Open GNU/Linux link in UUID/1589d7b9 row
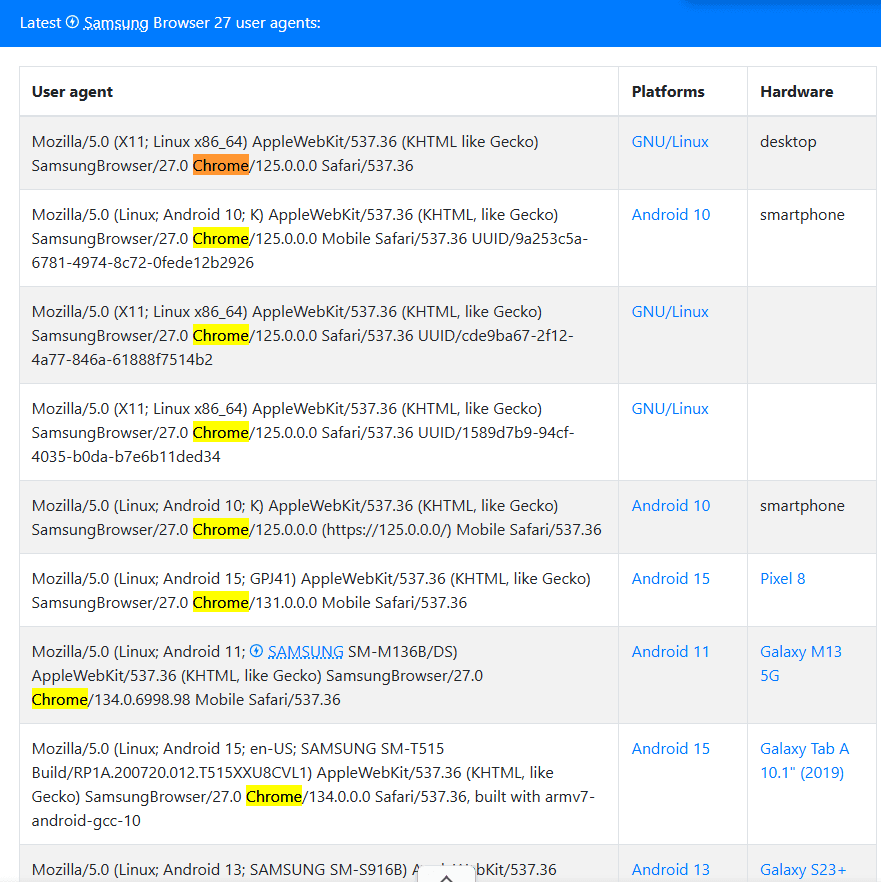The height and width of the screenshot is (882, 881). click(x=669, y=409)
